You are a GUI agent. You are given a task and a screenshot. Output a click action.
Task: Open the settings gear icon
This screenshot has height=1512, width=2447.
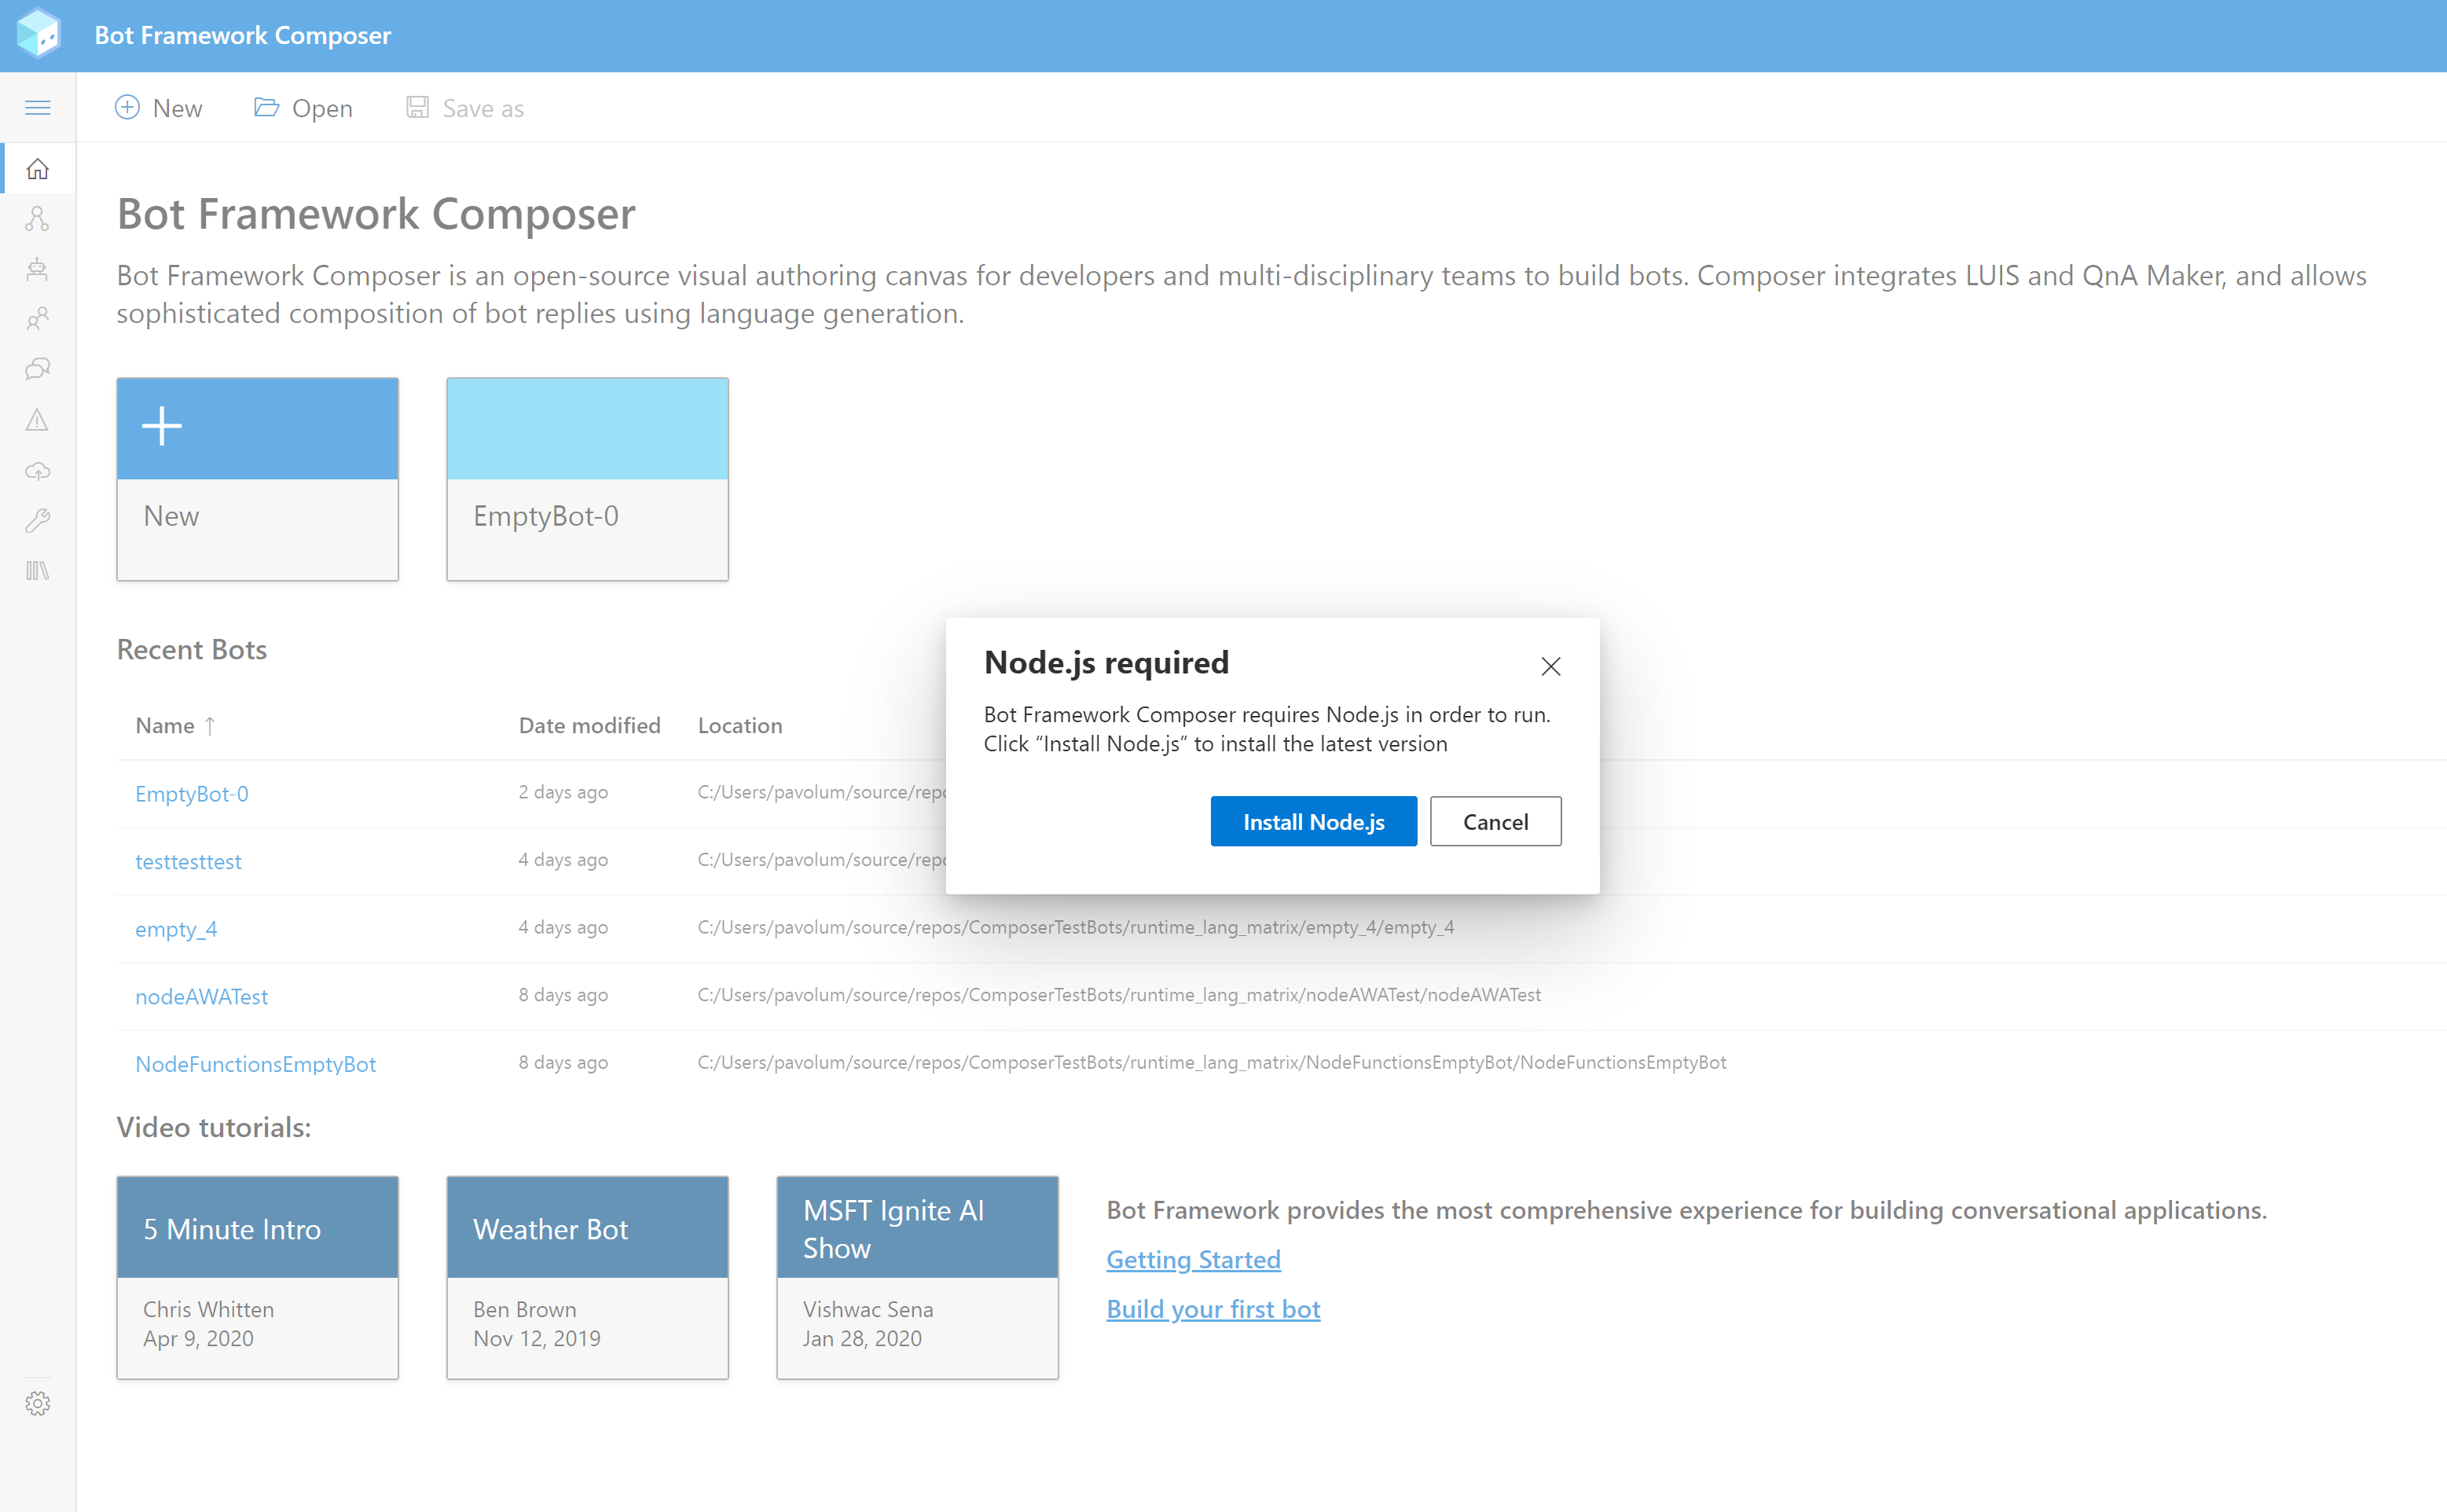[x=38, y=1403]
